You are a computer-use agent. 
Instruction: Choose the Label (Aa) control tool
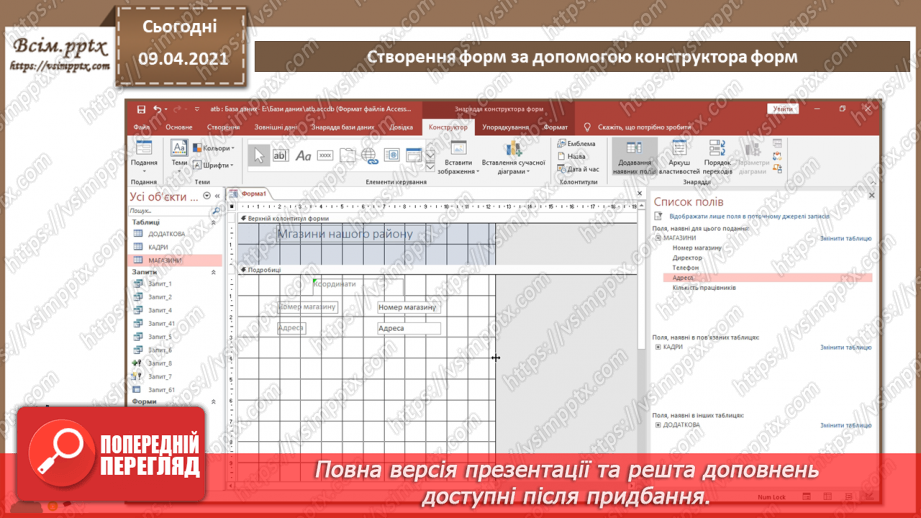click(303, 156)
